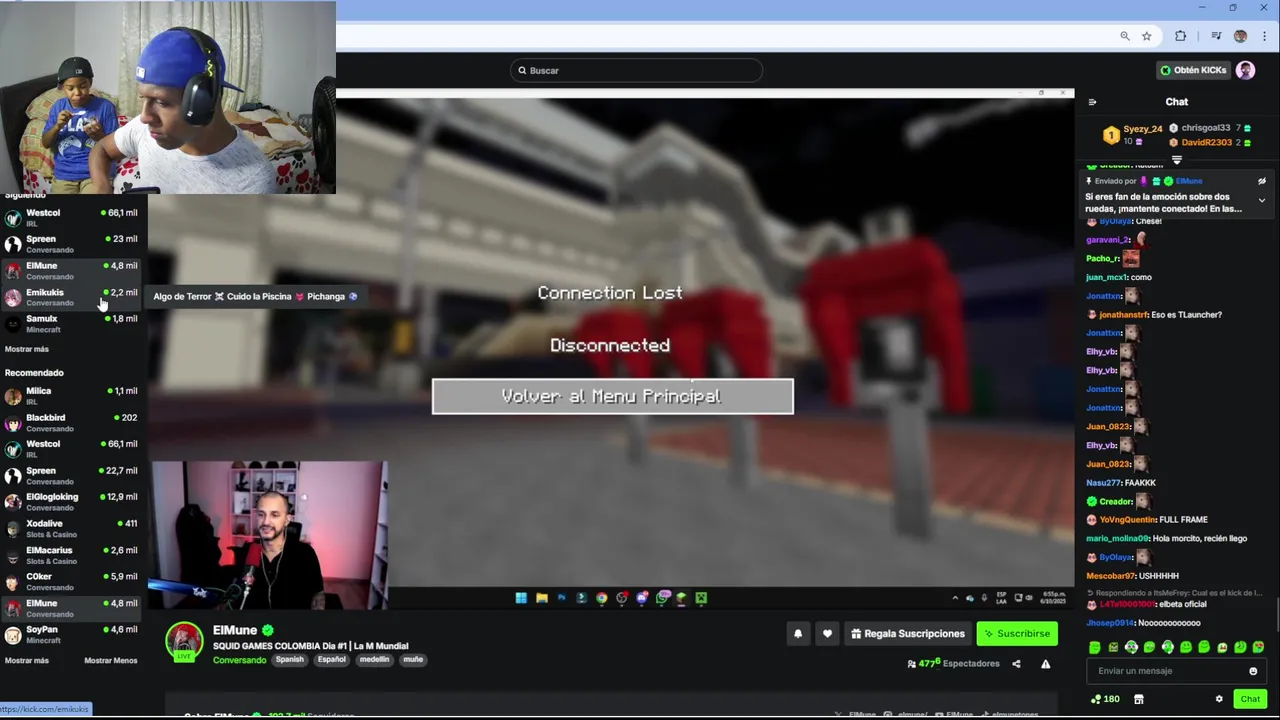Click Volver al Menu Principal in Minecraft
The image size is (1280, 720).
[613, 396]
